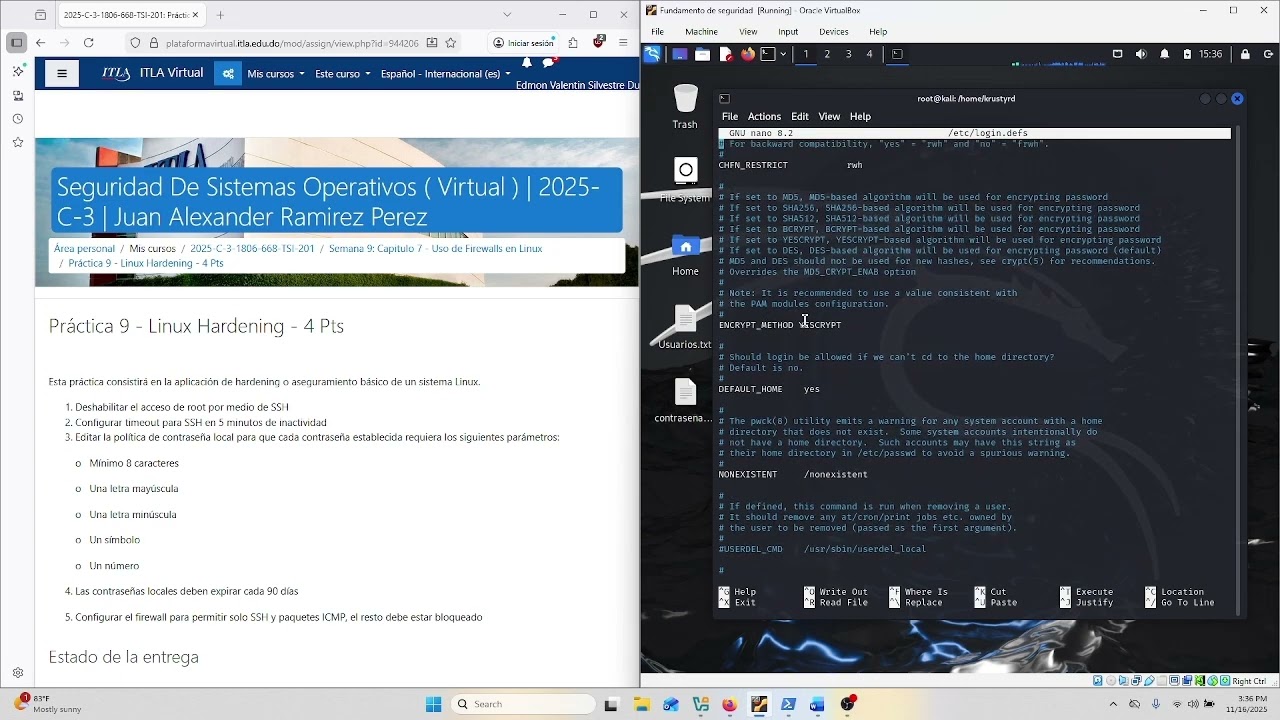Open Firefox sidebar history clock icon
The width and height of the screenshot is (1280, 720).
[x=18, y=119]
